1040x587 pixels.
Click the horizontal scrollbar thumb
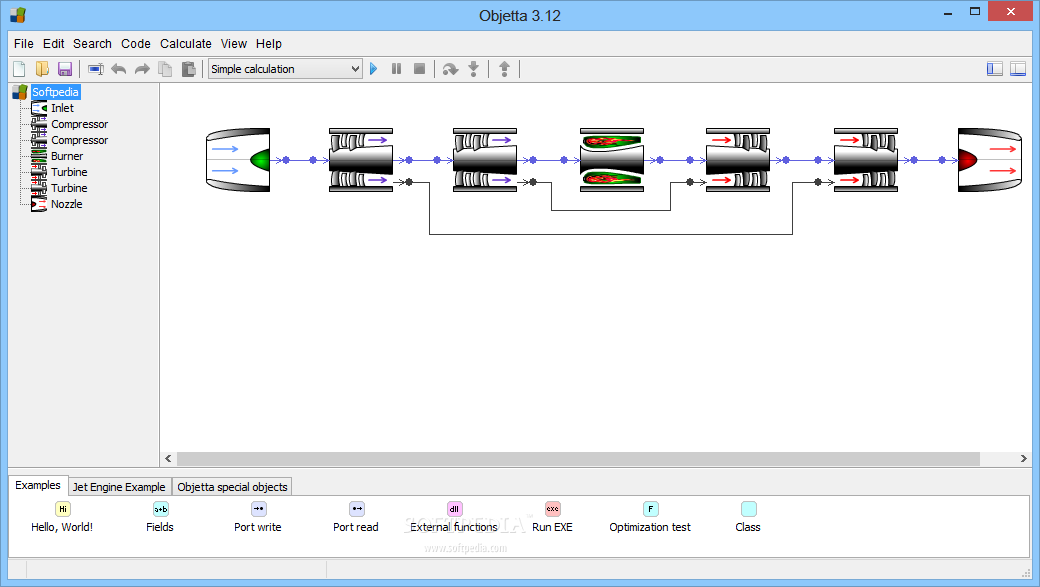(x=578, y=459)
